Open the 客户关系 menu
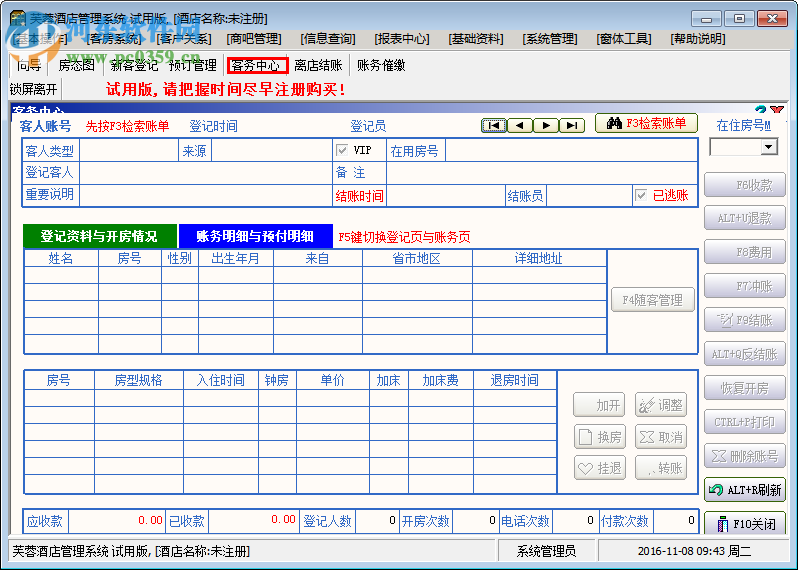Viewport: 798px width, 570px height. coord(184,39)
